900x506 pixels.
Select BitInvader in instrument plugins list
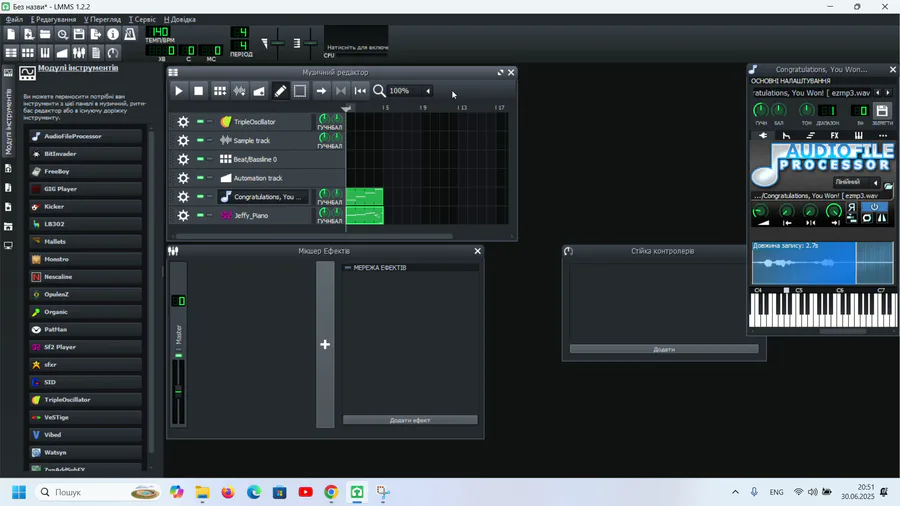tap(86, 154)
